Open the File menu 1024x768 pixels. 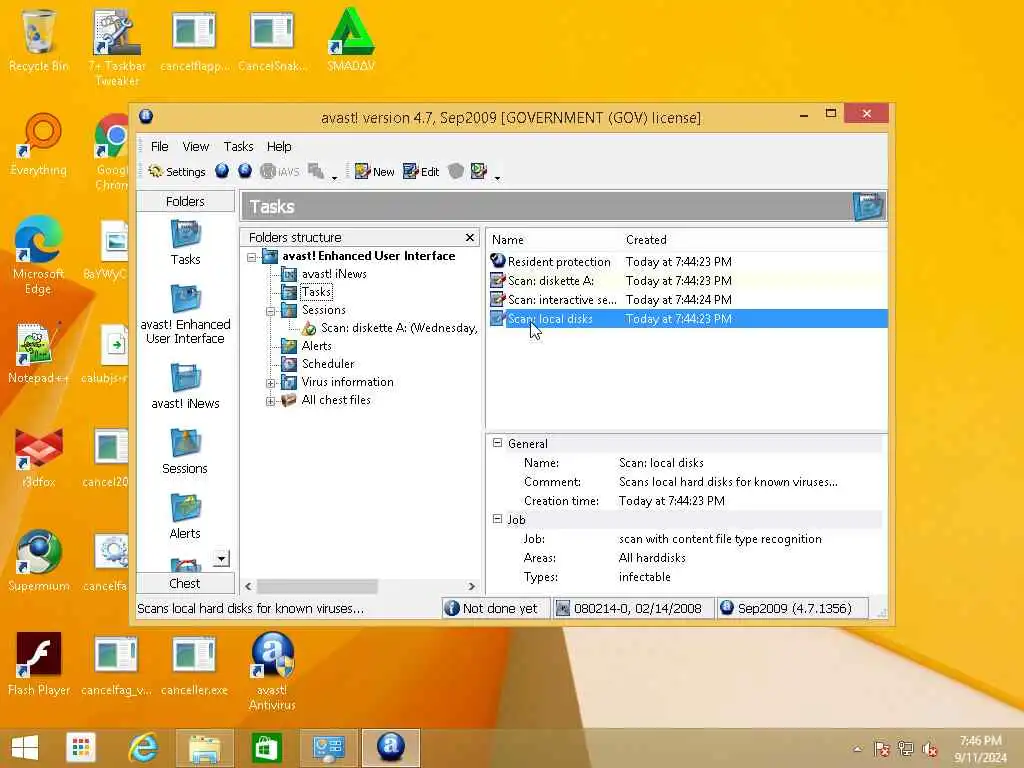click(x=159, y=146)
